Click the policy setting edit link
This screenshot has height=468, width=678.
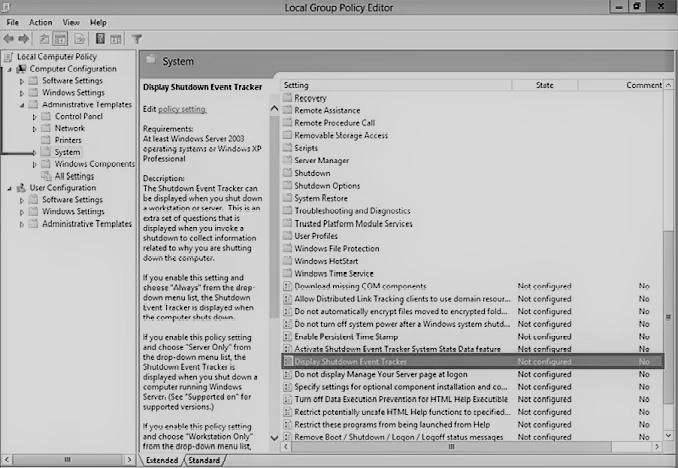[182, 109]
